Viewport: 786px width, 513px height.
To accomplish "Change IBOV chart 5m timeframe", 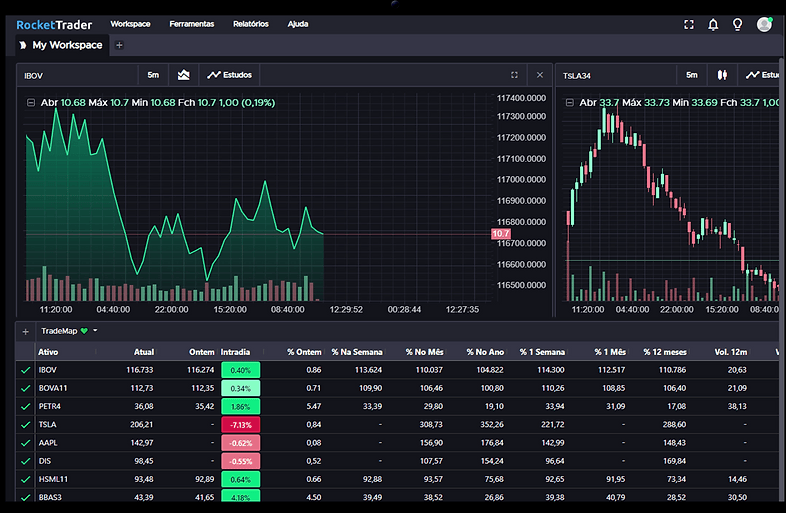I will click(x=153, y=75).
